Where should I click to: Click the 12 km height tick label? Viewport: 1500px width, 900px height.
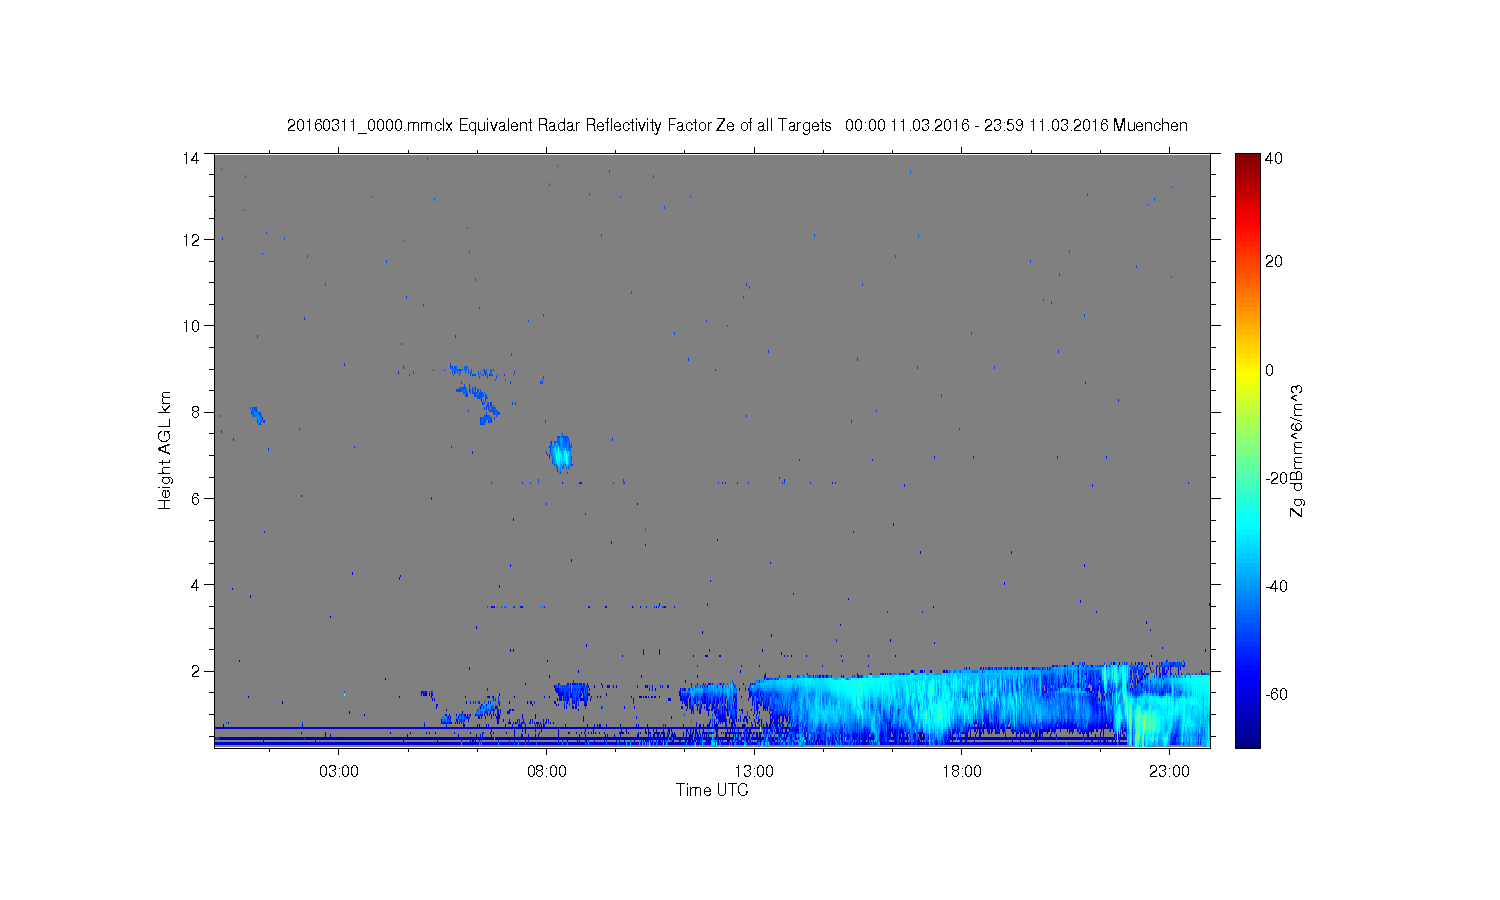tap(191, 240)
